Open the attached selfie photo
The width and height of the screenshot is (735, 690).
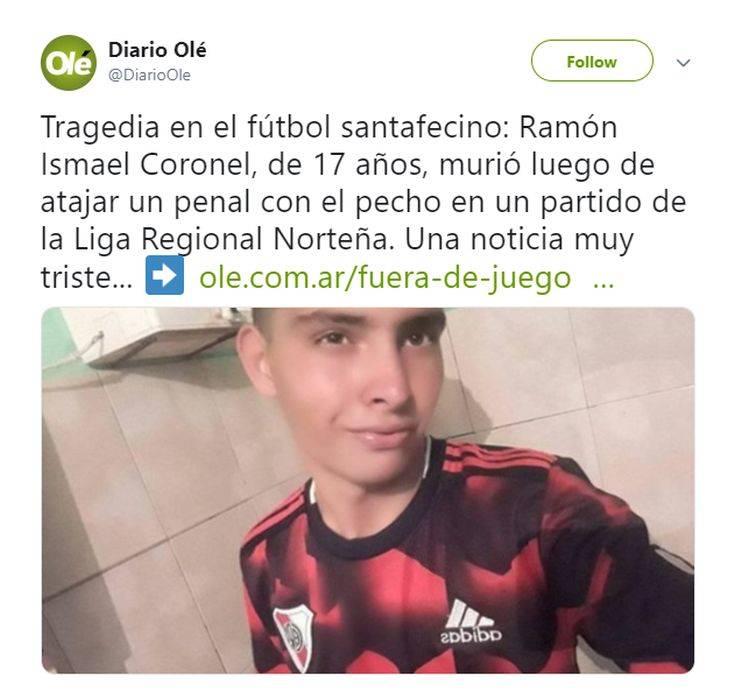[x=368, y=490]
